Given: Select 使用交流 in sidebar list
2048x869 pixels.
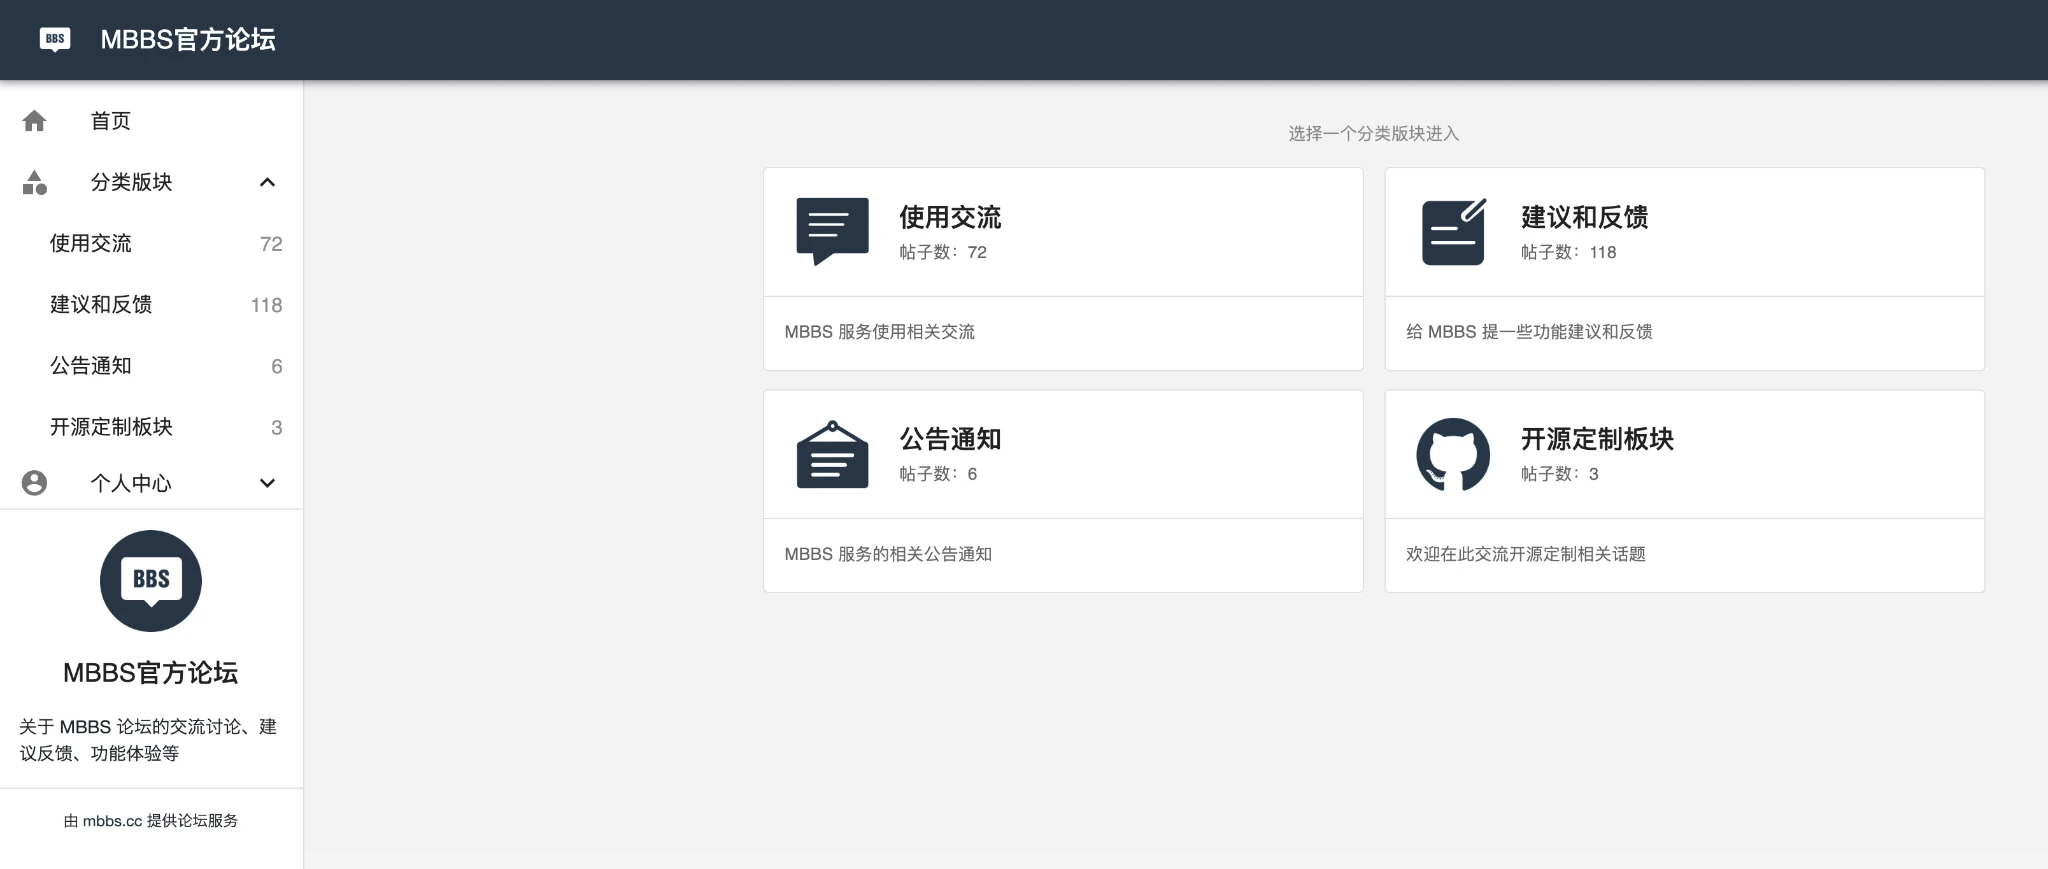Looking at the screenshot, I should pos(91,243).
